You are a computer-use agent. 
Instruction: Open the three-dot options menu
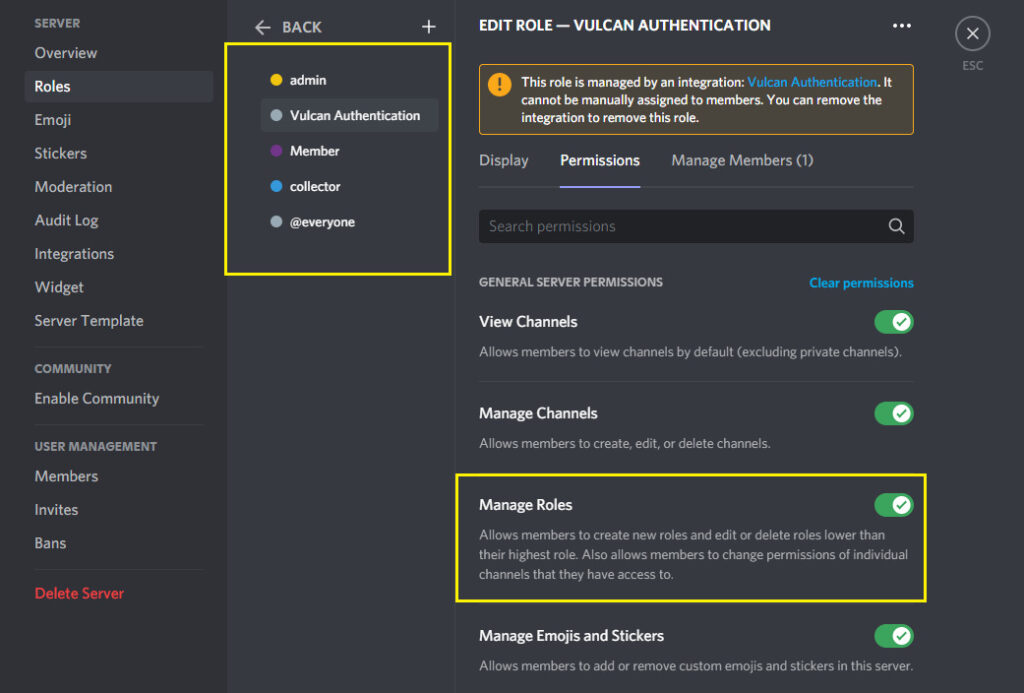pos(901,25)
